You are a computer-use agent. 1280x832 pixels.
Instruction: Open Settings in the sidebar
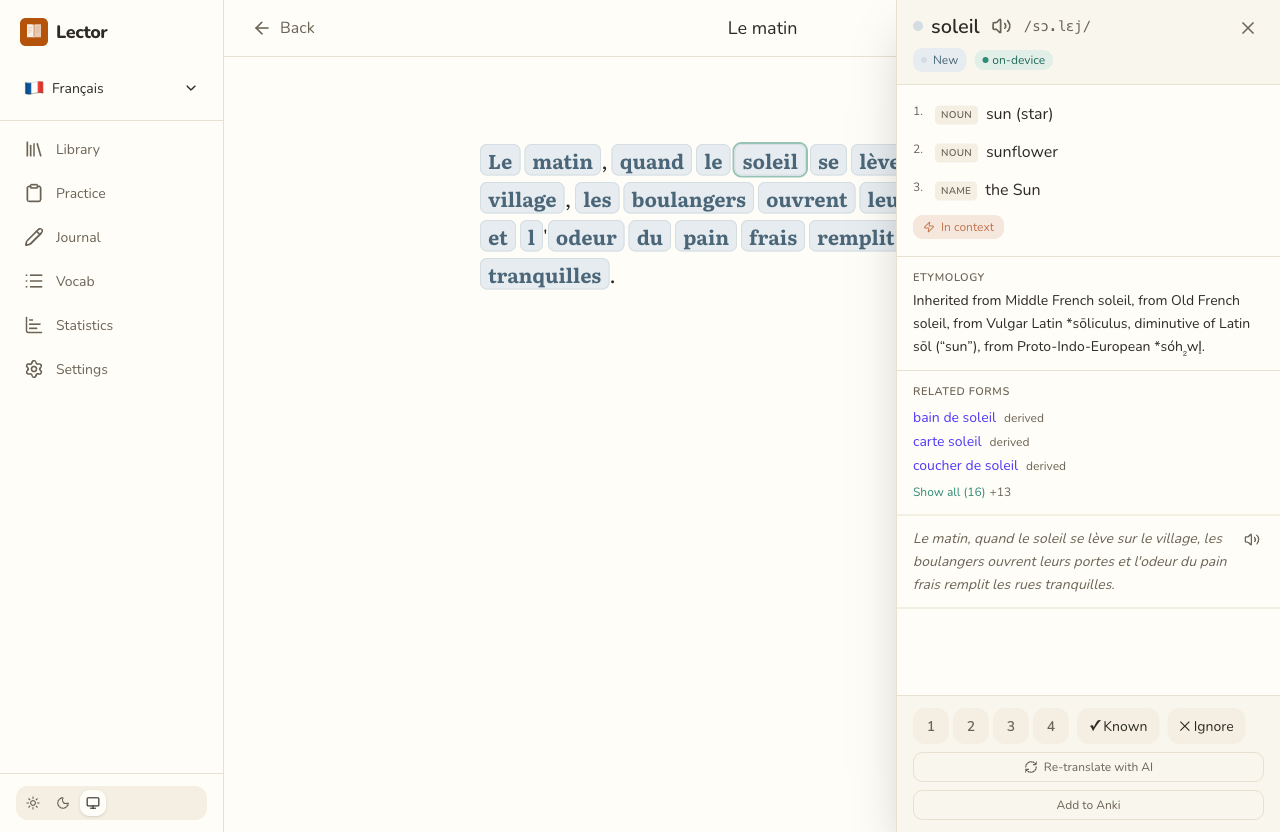point(111,369)
